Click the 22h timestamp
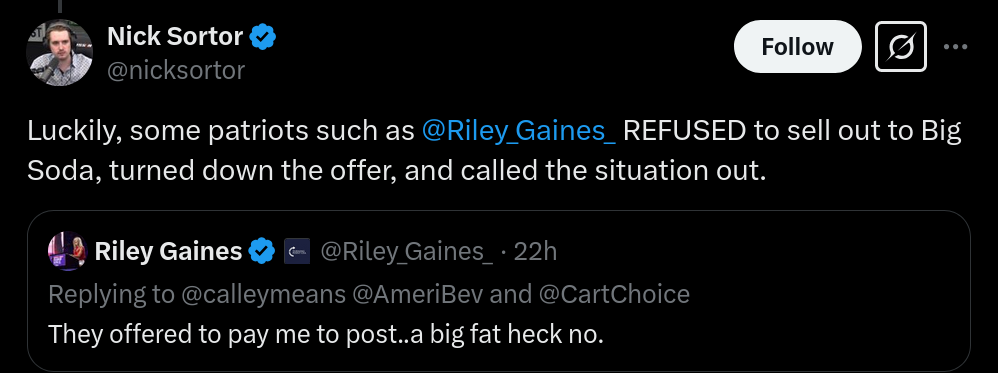 [535, 252]
